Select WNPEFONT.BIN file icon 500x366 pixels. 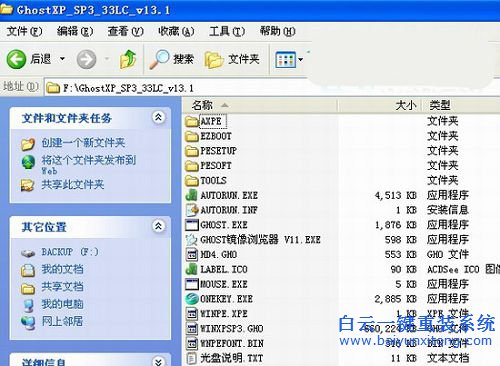point(192,343)
